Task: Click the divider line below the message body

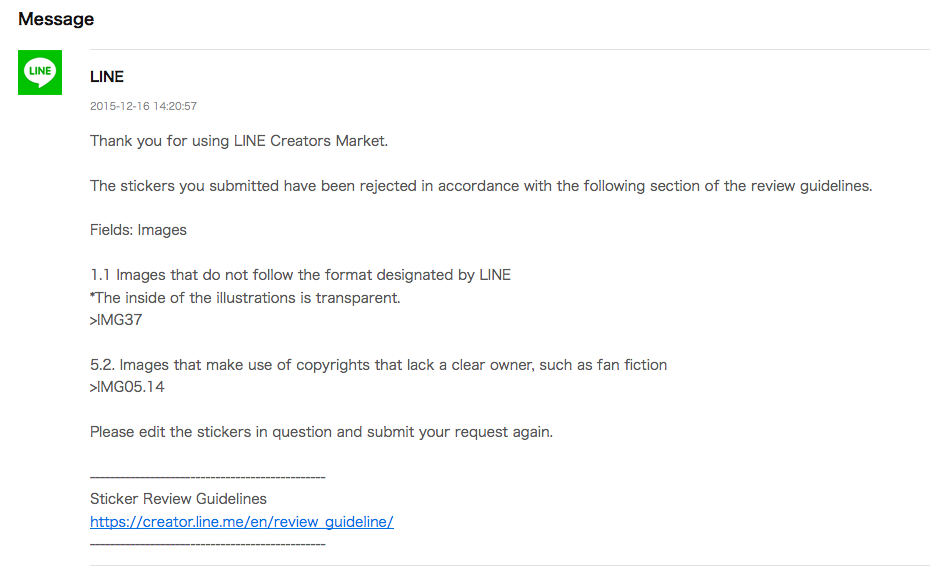Action: point(509,566)
